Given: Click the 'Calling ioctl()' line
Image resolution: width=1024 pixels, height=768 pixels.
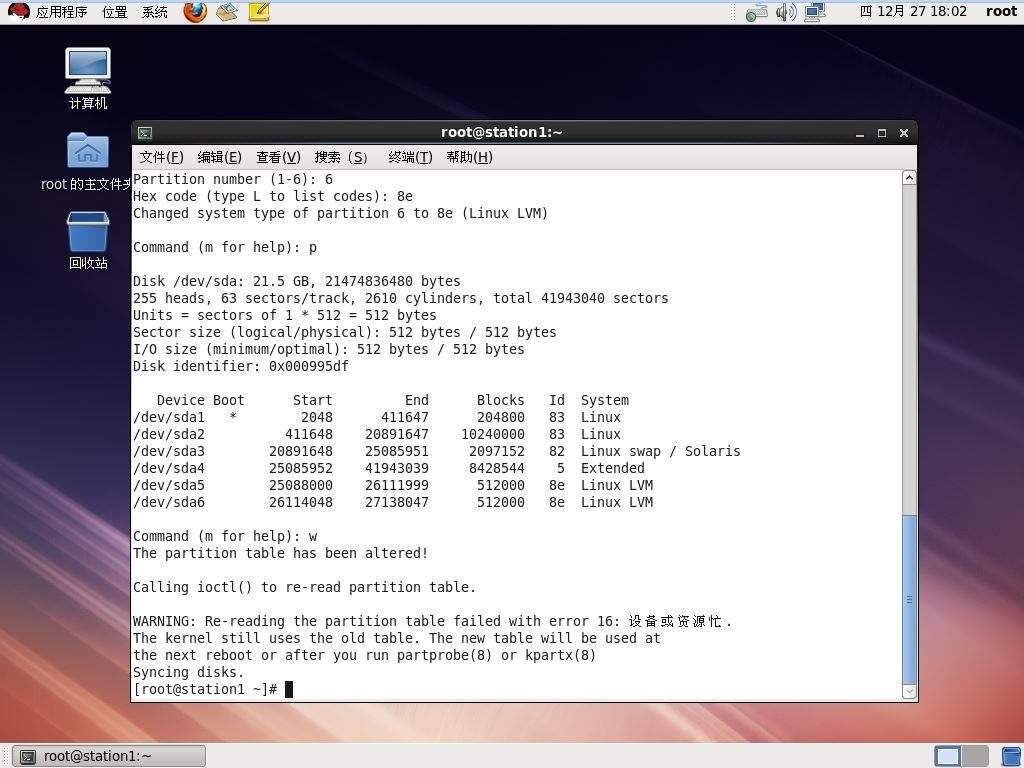Looking at the screenshot, I should click(304, 587).
